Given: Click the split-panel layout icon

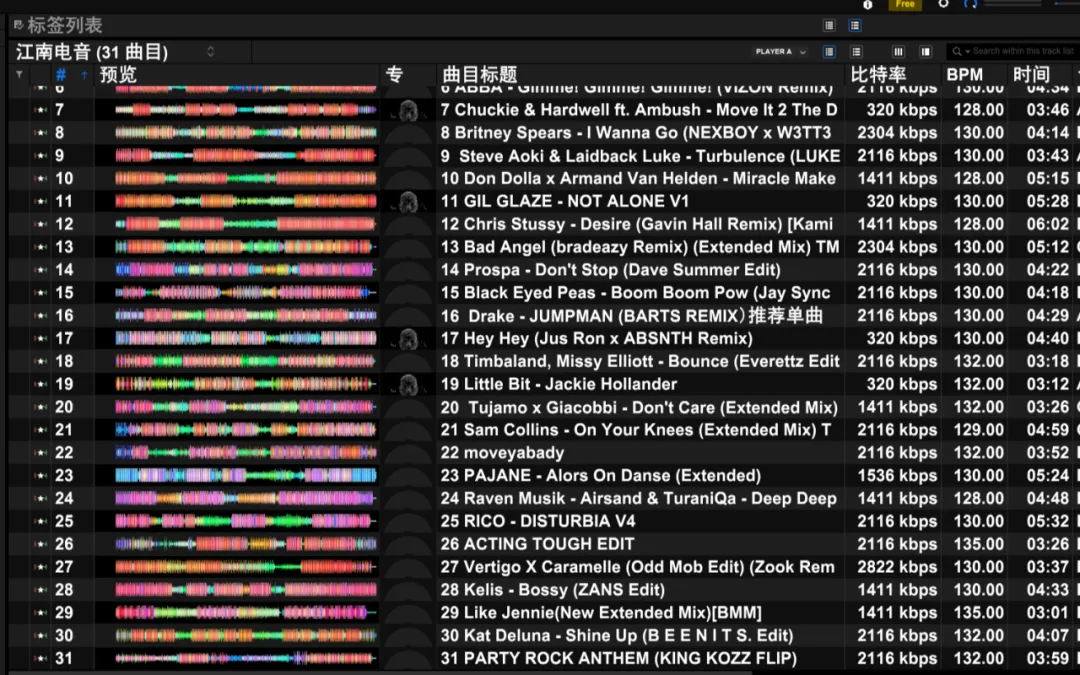Looking at the screenshot, I should point(926,52).
